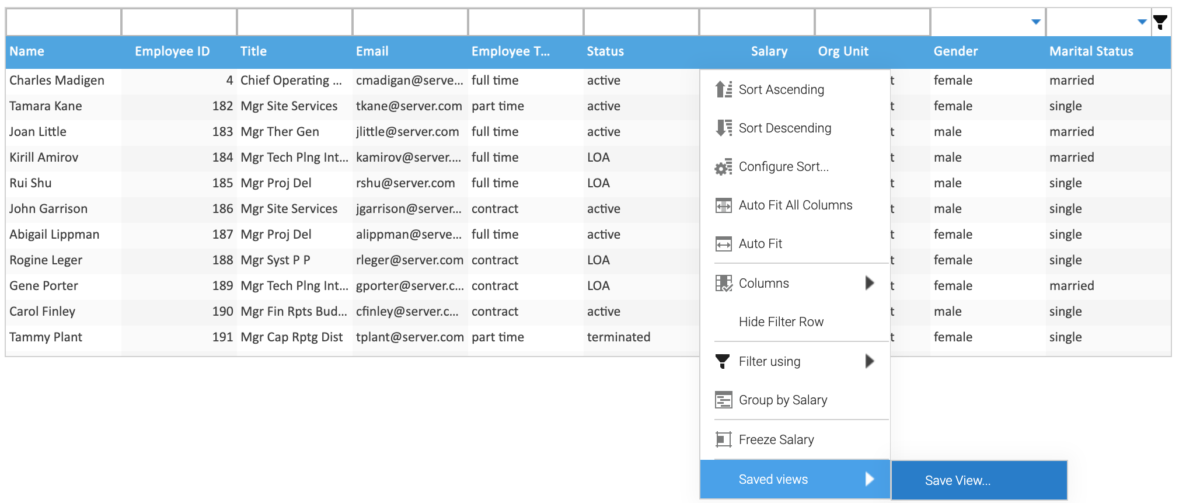Click the Mgr Syst P P title cell
This screenshot has height=503, width=1200.
click(294, 260)
